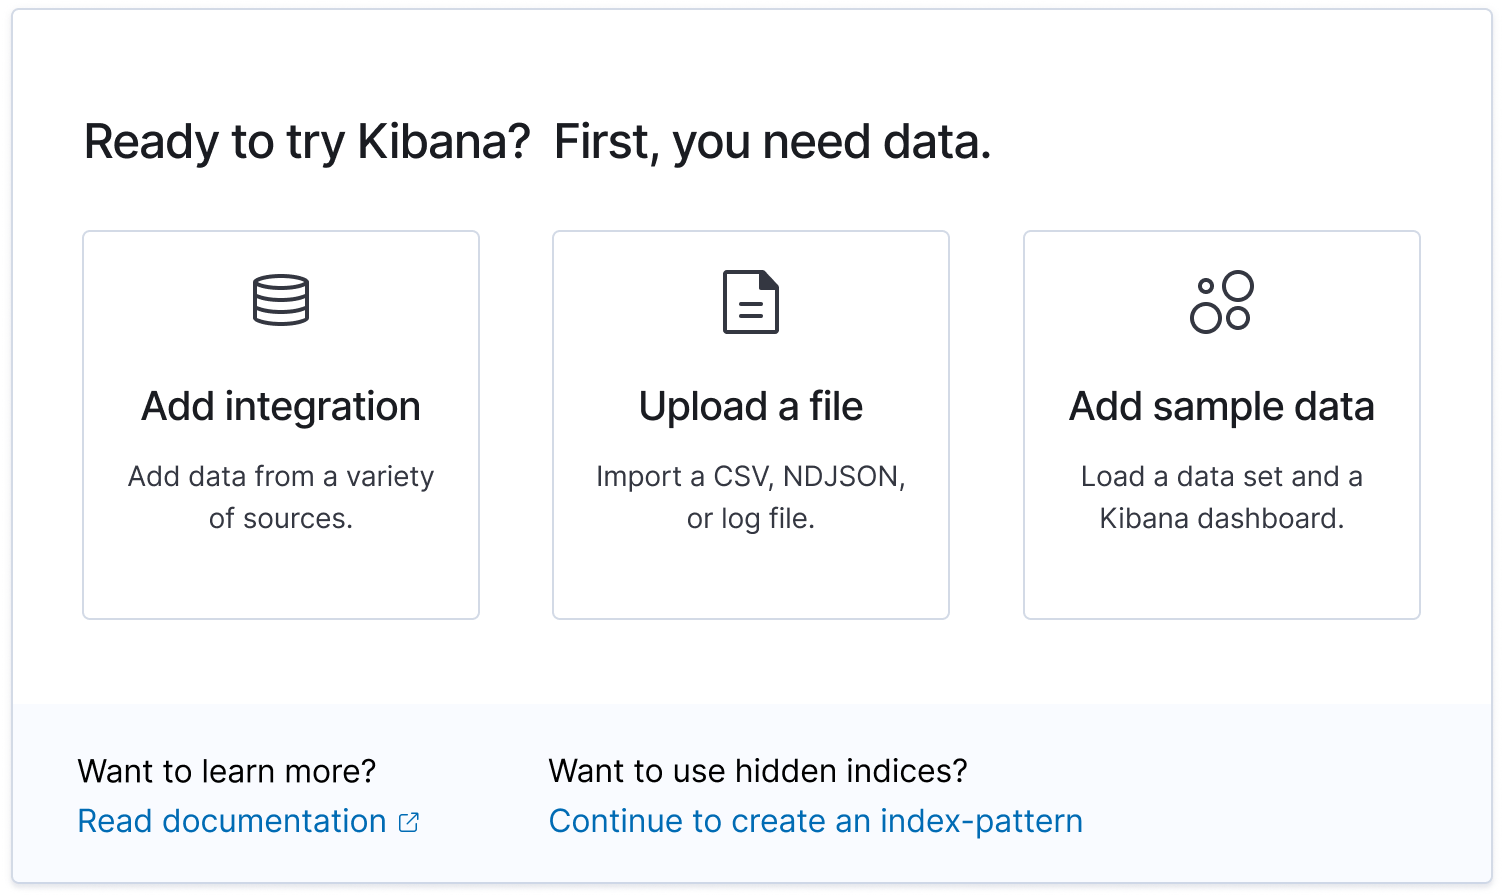Follow Continue to create an index-pattern link

(x=816, y=822)
